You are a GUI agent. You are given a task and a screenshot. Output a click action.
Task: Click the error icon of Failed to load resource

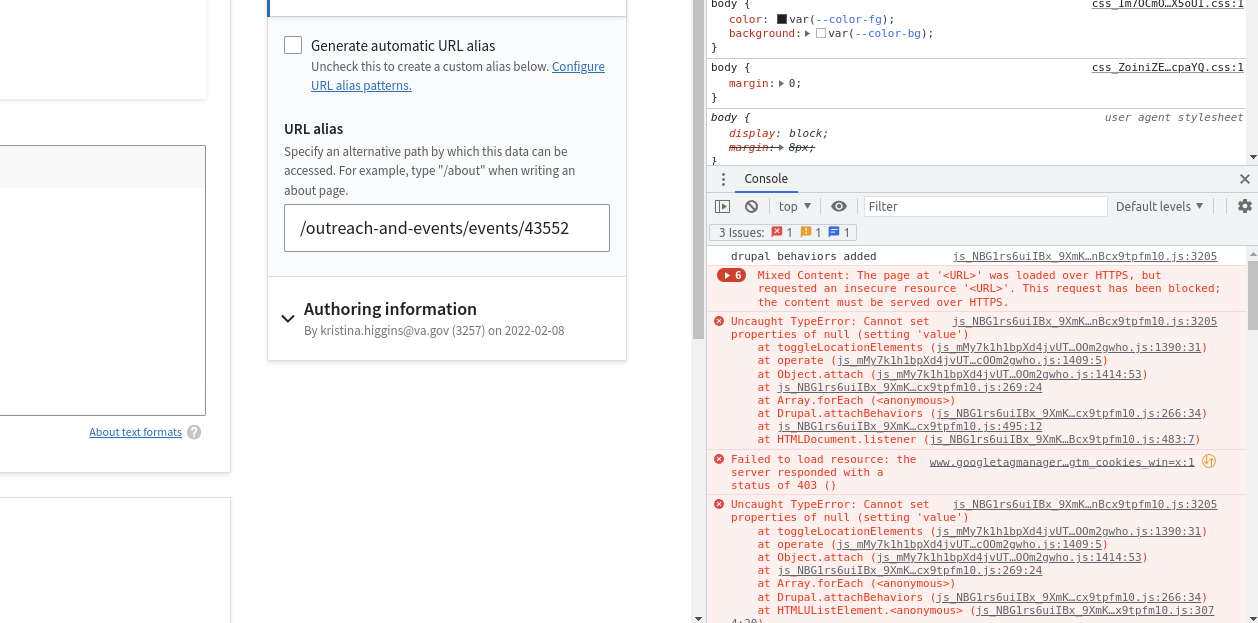[719, 459]
